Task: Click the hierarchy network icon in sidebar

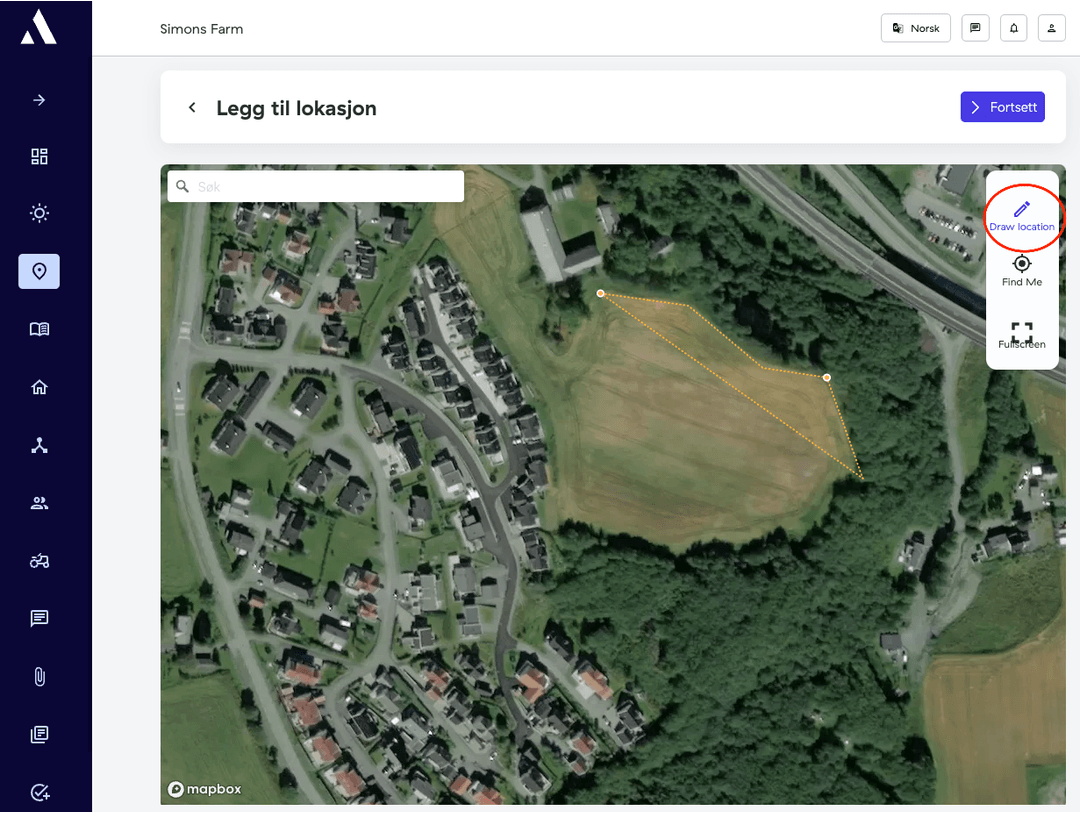Action: [x=39, y=445]
